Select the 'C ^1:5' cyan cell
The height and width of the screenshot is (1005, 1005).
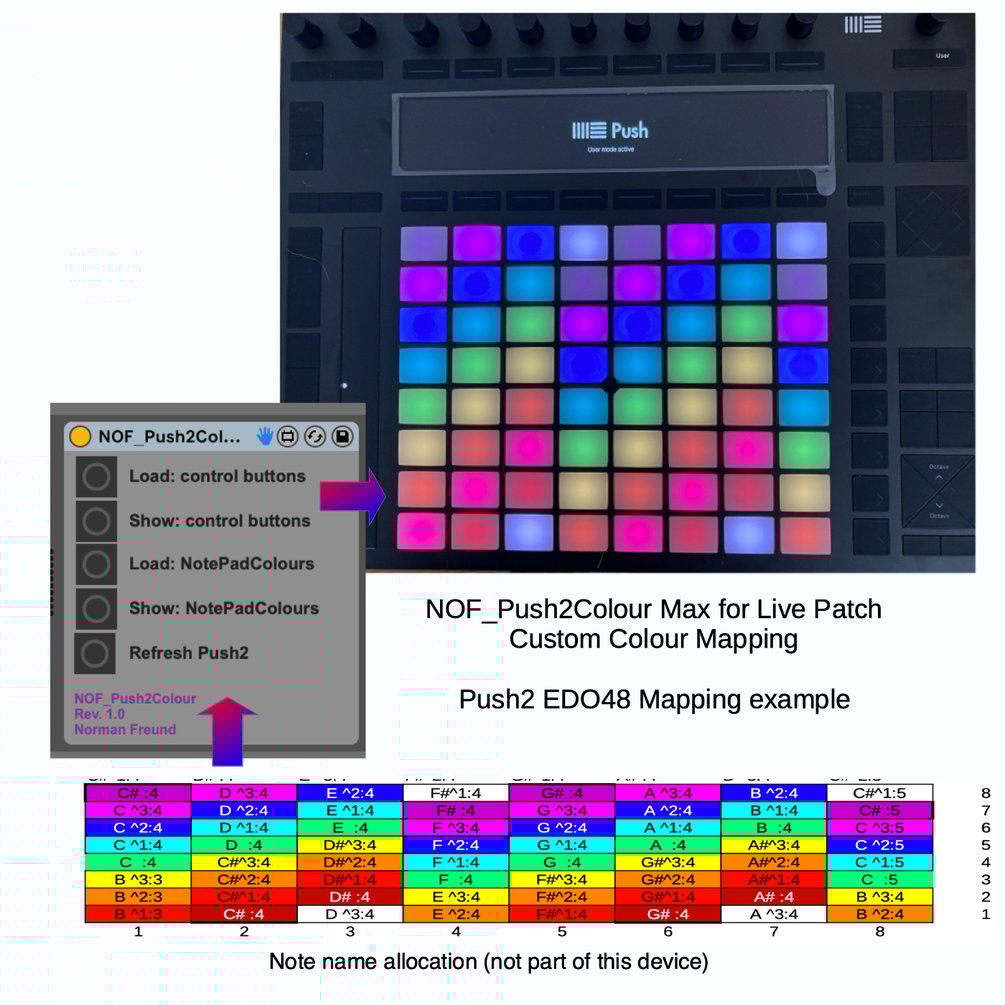click(880, 862)
